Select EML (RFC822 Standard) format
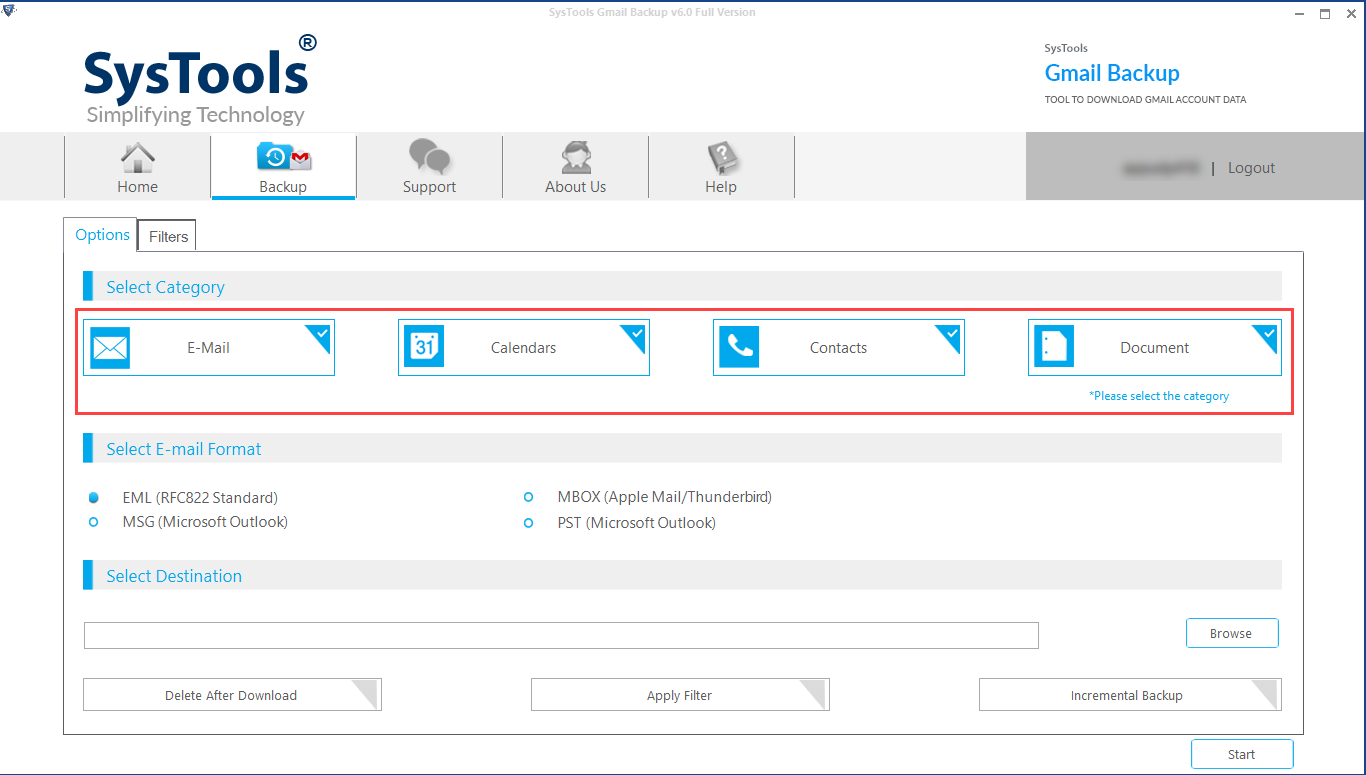The image size is (1366, 775). 94,497
